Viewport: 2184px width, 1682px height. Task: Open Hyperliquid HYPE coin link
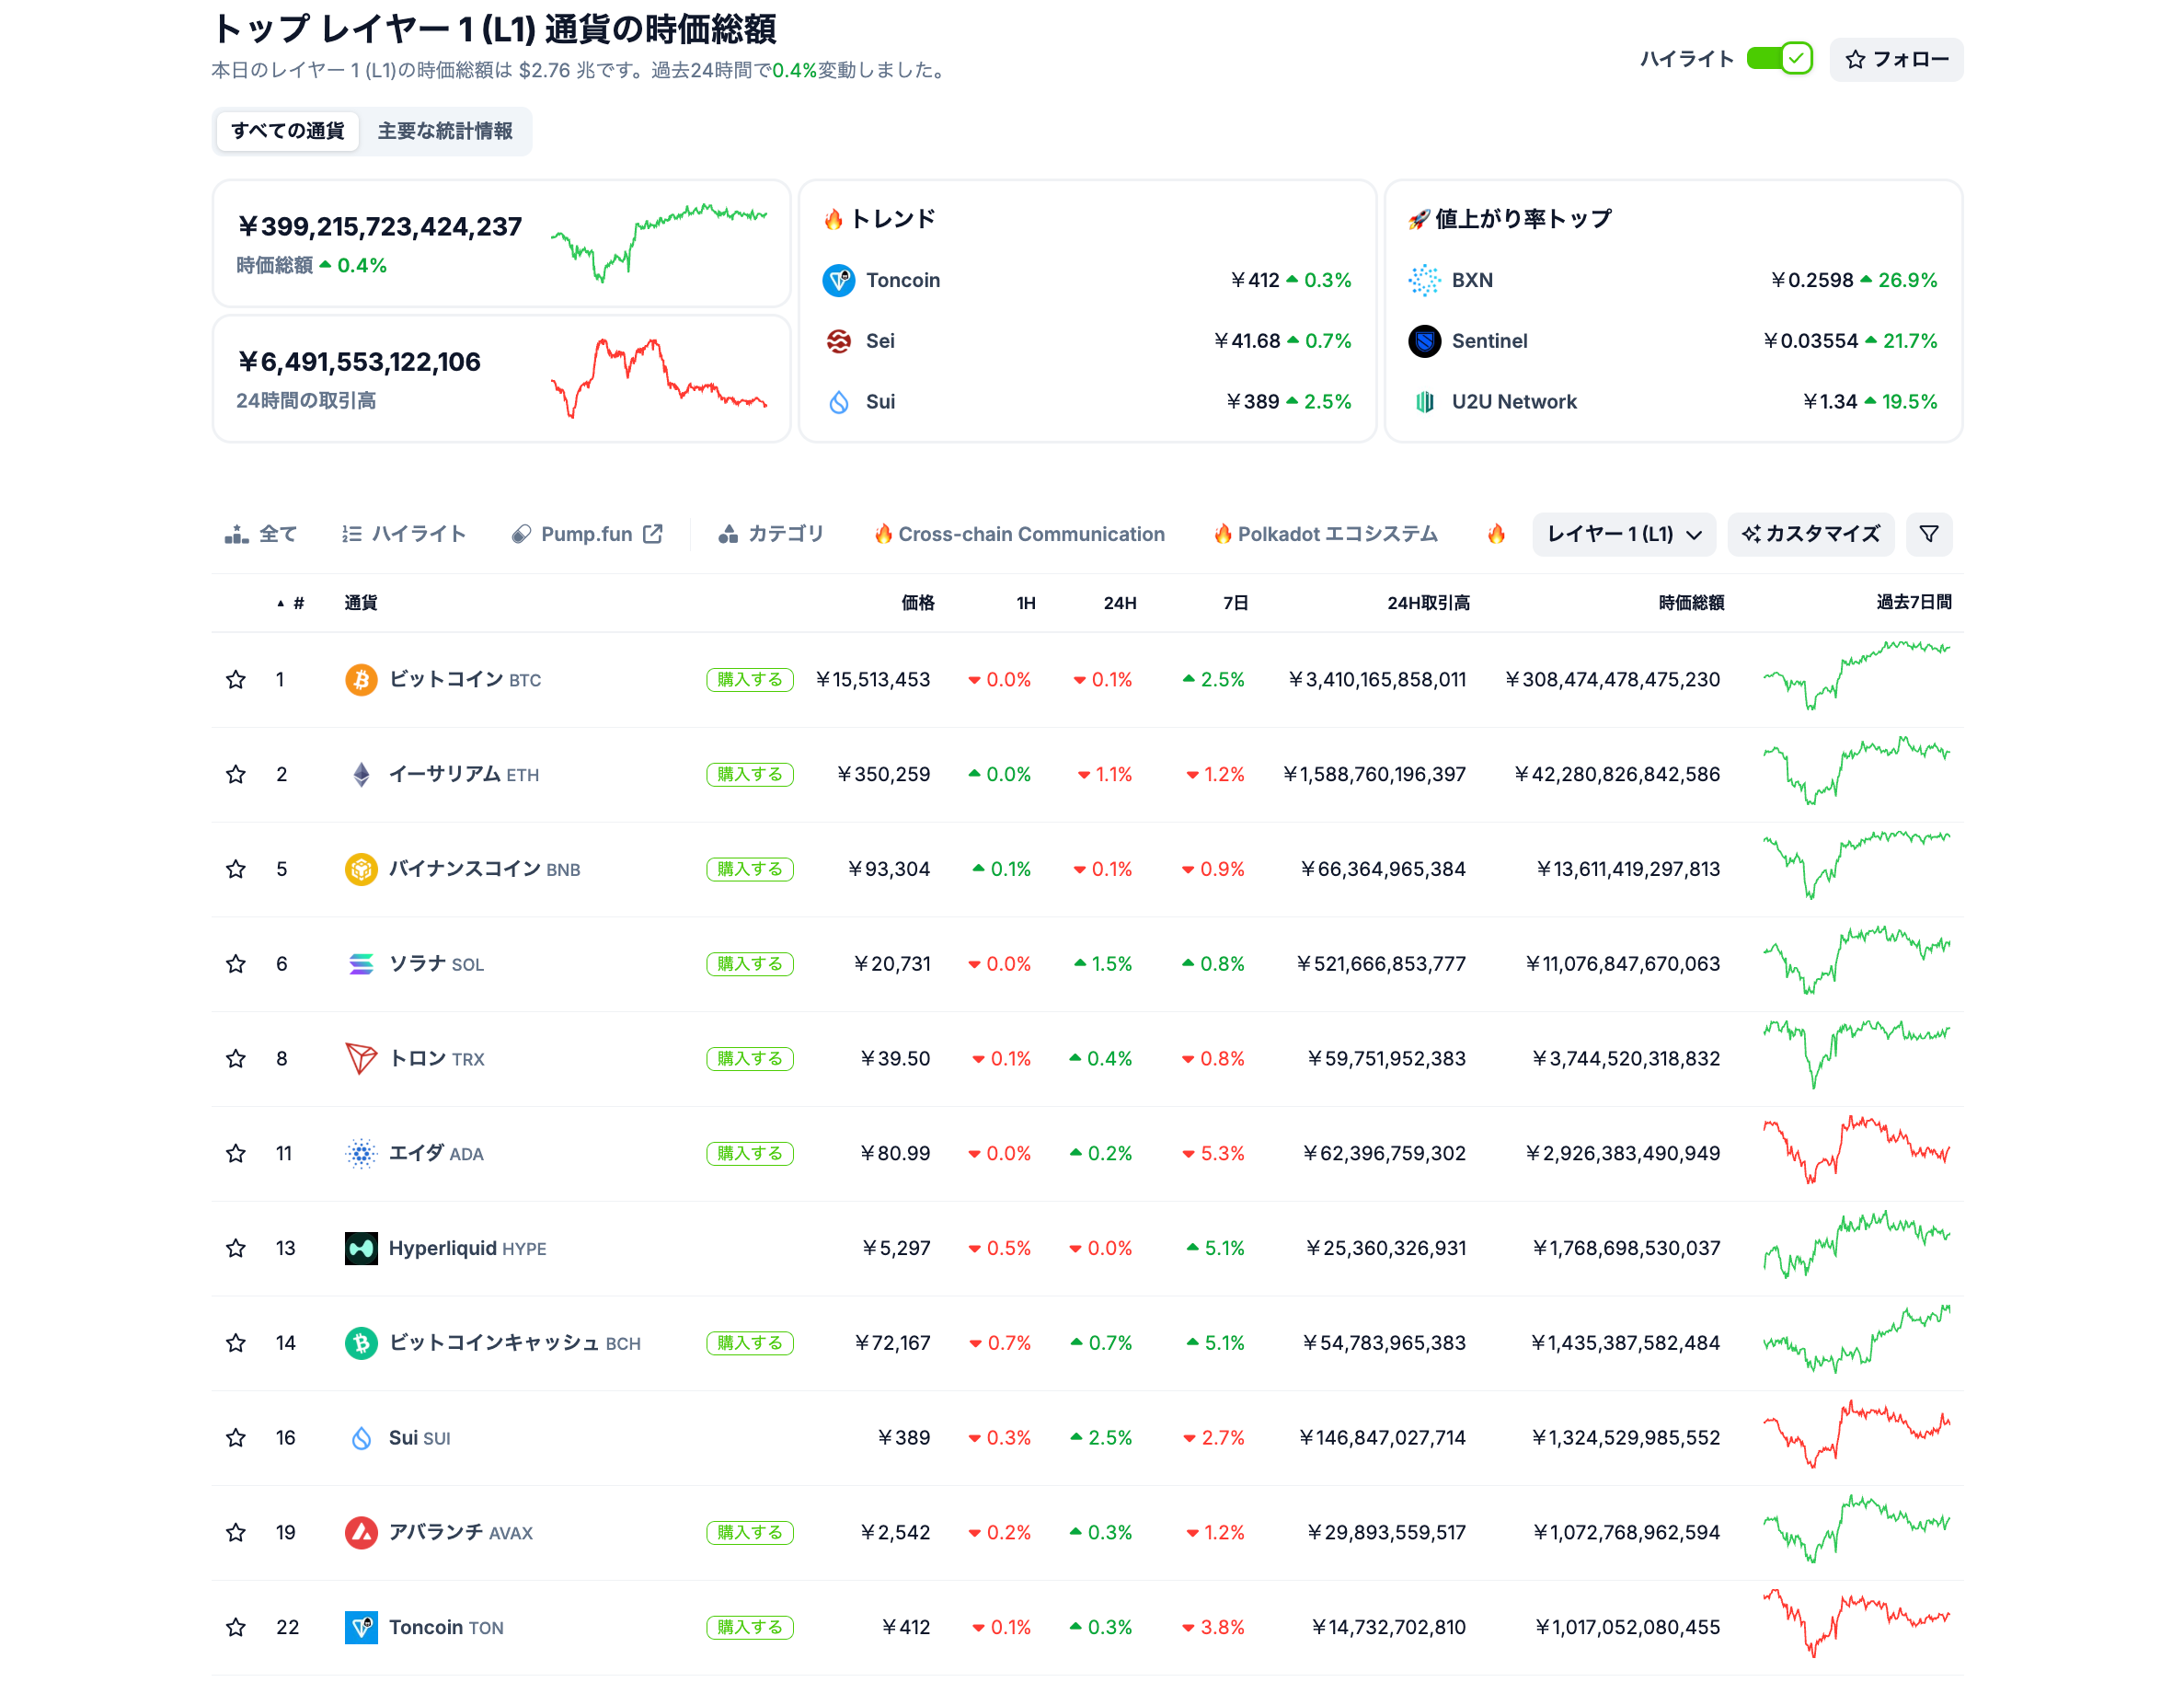click(x=467, y=1249)
